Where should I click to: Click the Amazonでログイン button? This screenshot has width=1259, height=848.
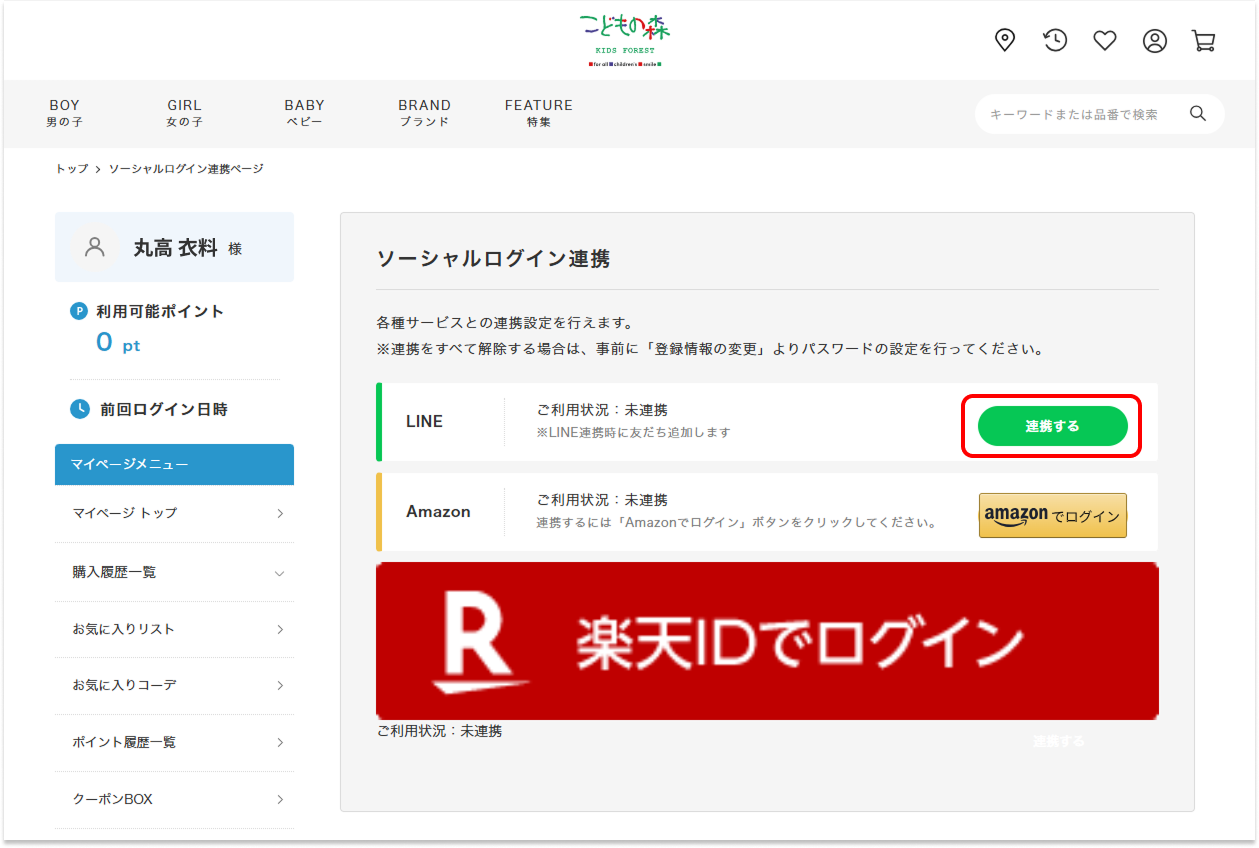click(1052, 515)
